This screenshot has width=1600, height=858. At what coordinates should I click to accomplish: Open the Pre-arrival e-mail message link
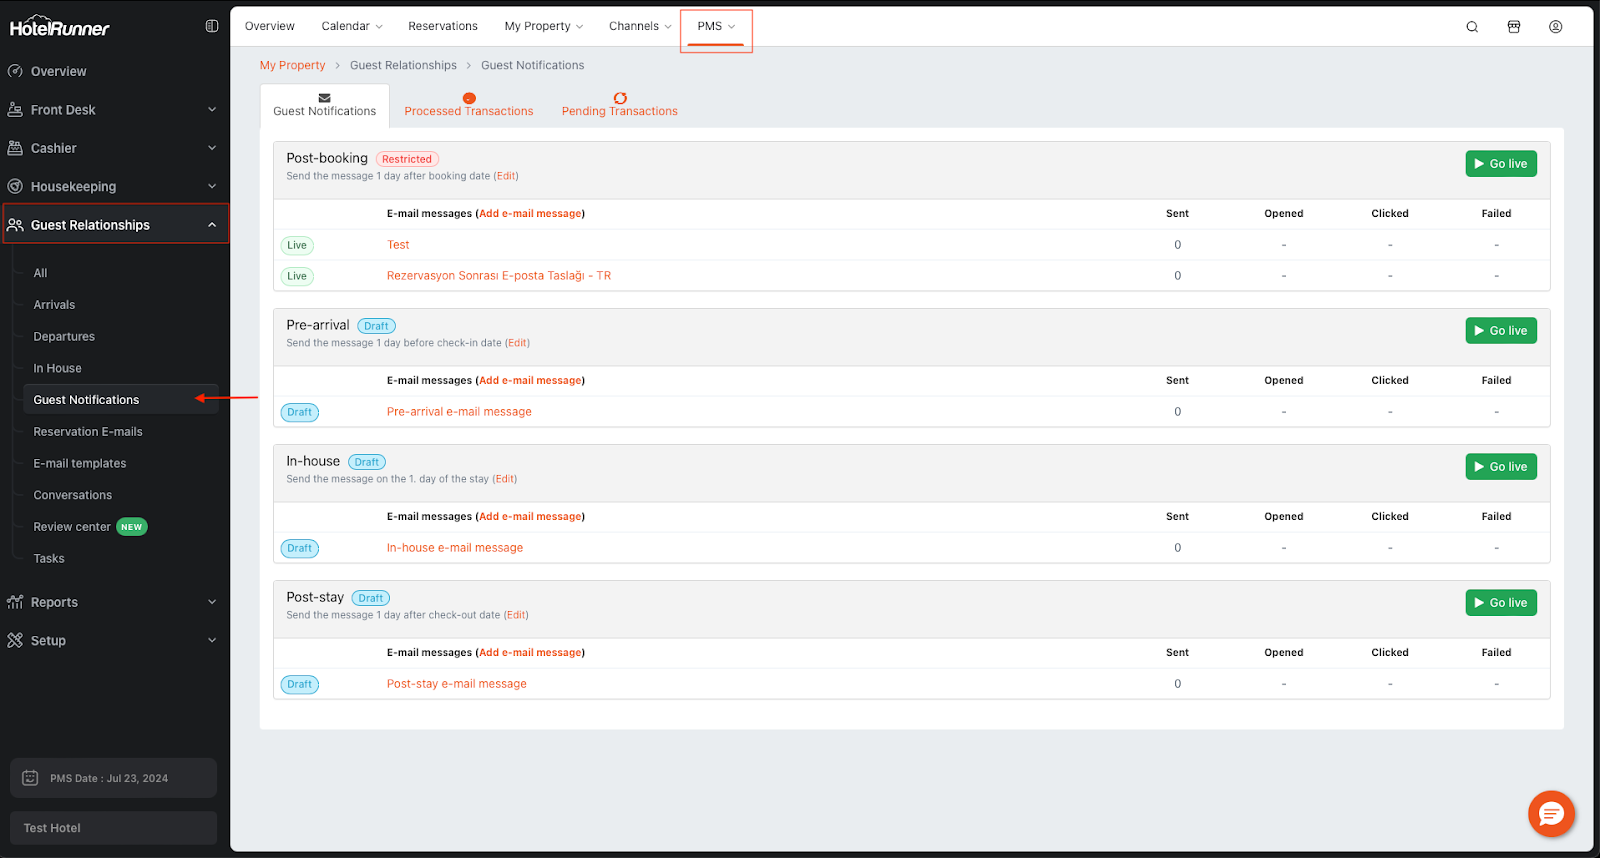pos(459,412)
